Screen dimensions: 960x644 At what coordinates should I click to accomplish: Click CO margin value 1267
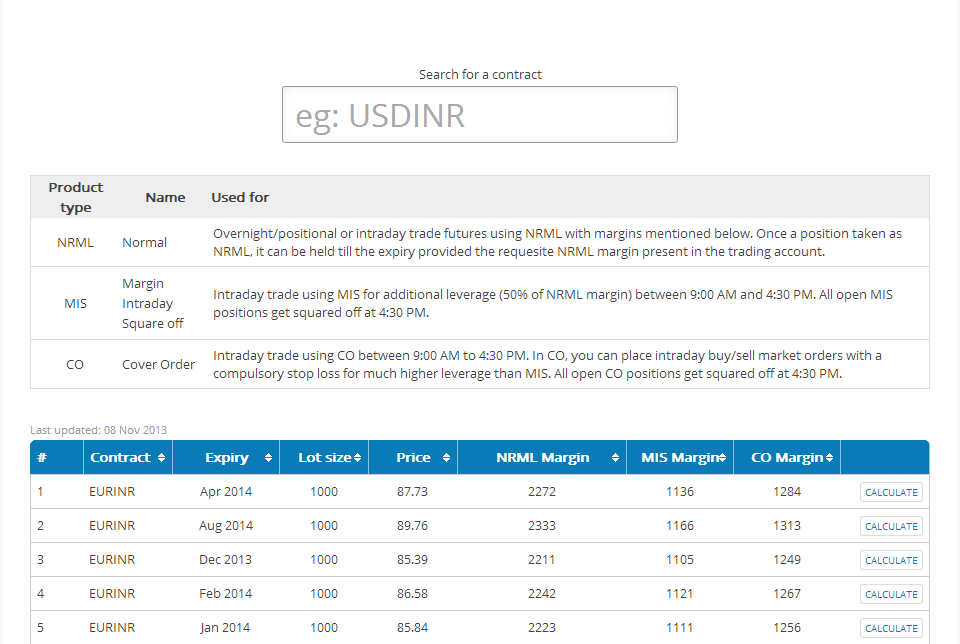click(787, 594)
